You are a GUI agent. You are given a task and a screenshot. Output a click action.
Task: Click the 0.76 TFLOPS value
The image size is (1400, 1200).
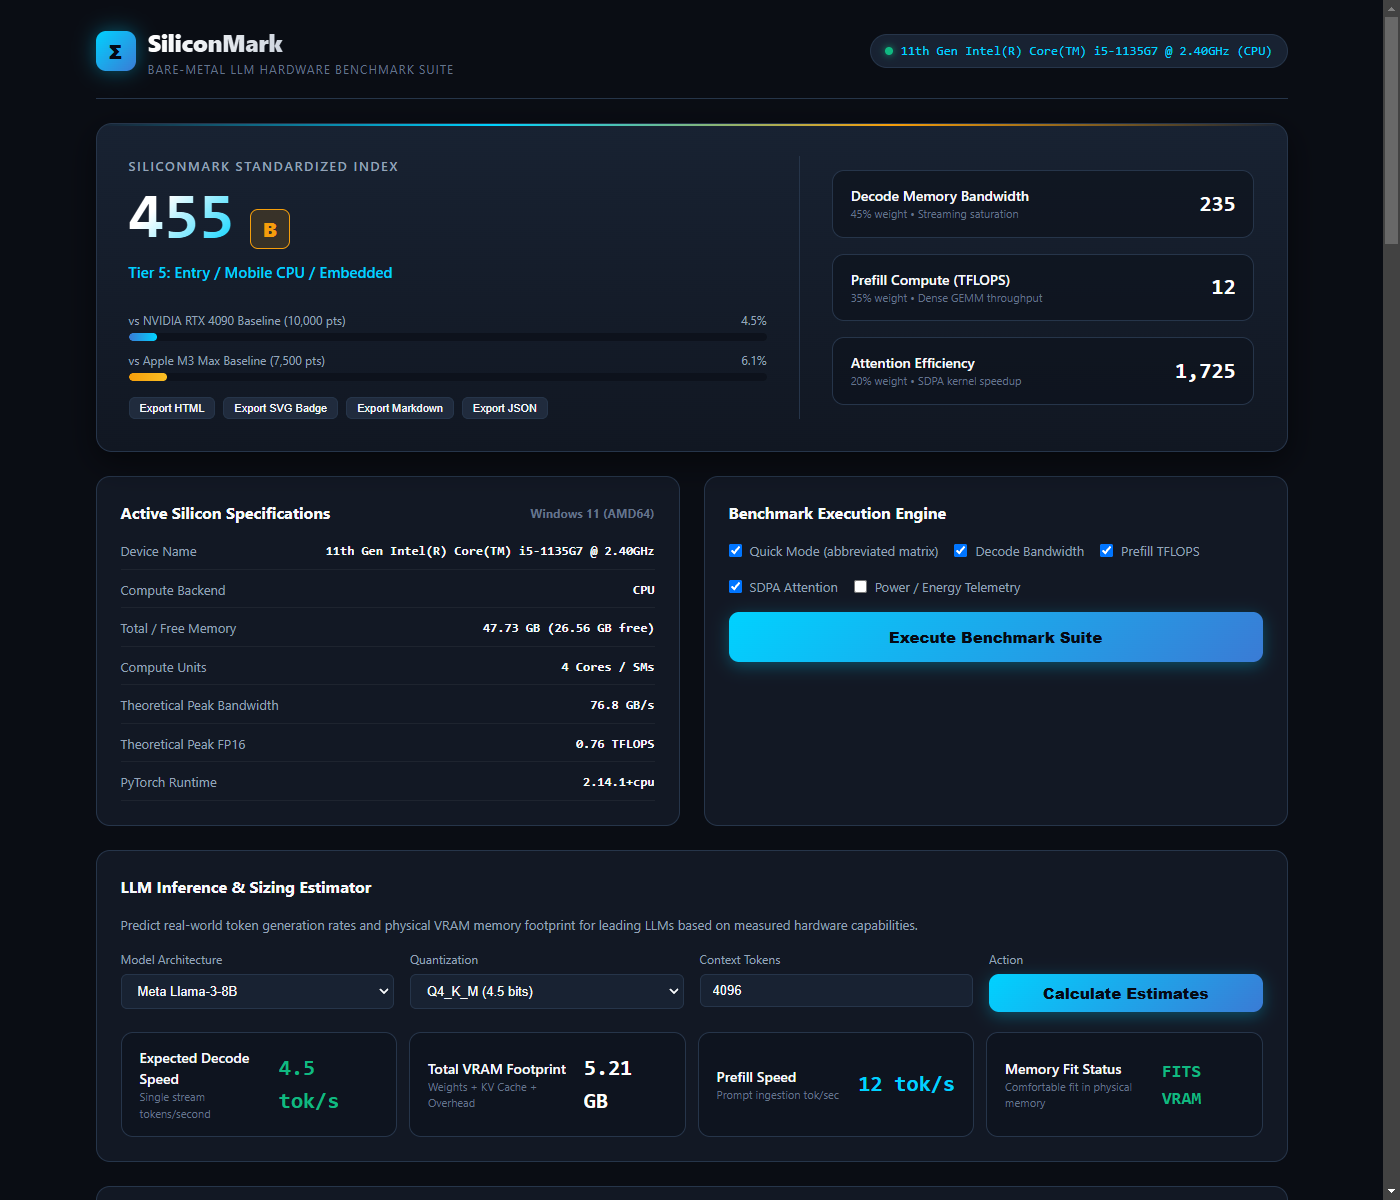[615, 744]
